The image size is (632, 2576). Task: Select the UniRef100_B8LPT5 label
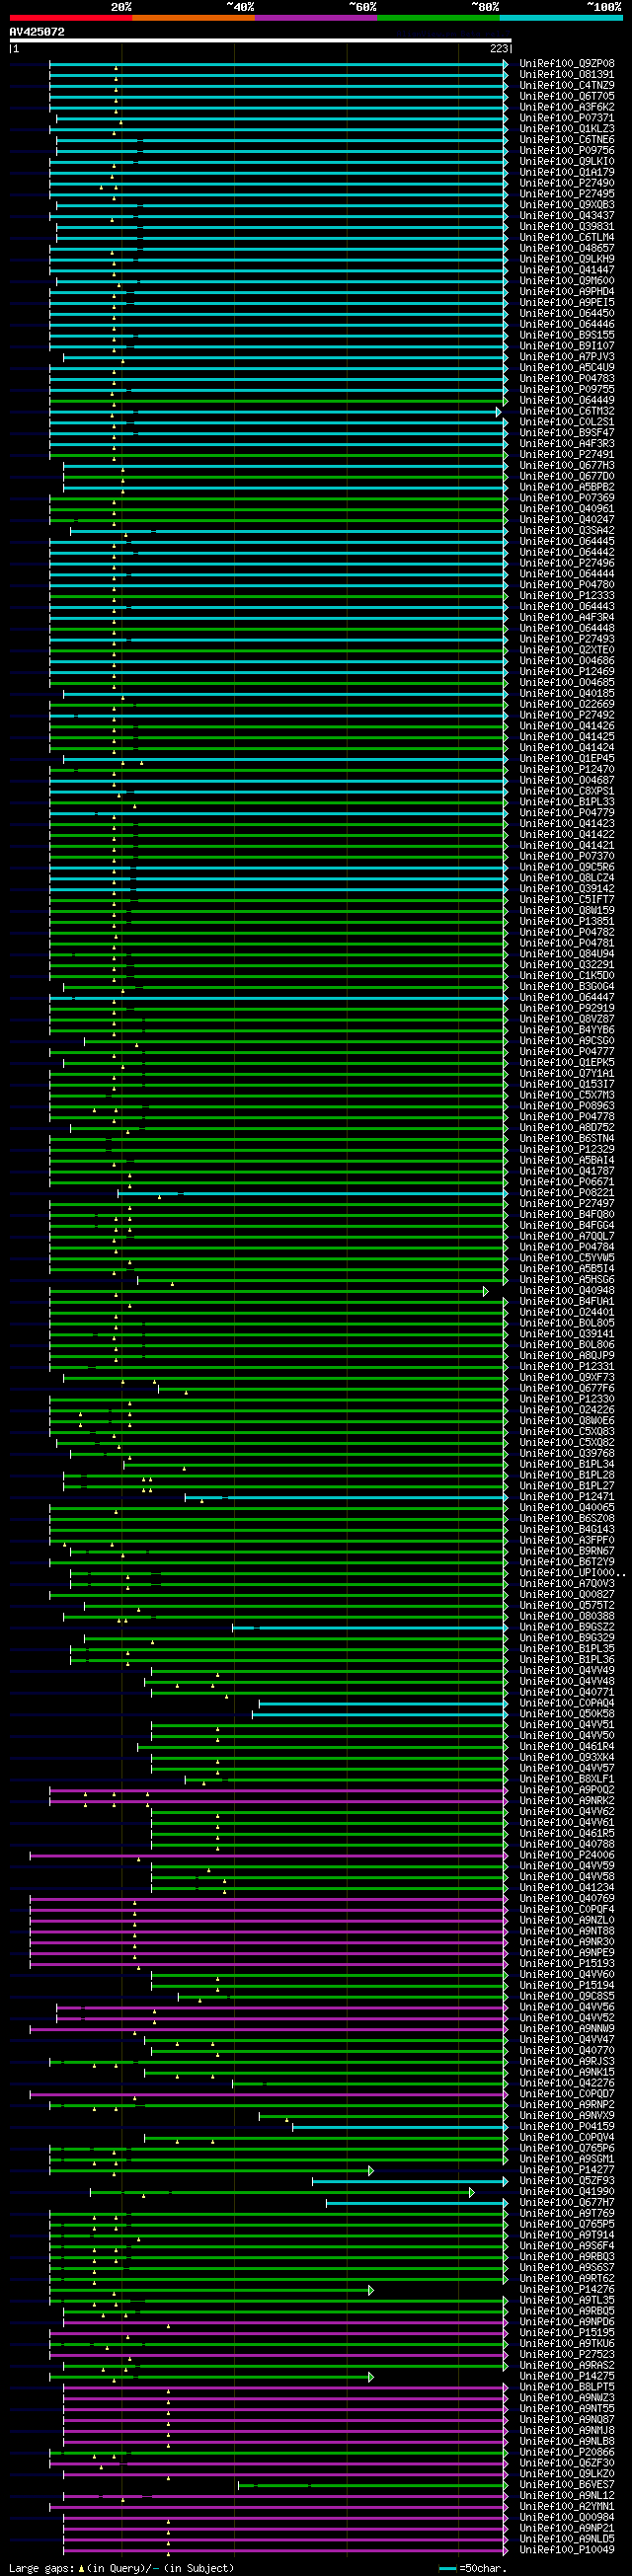[567, 2387]
